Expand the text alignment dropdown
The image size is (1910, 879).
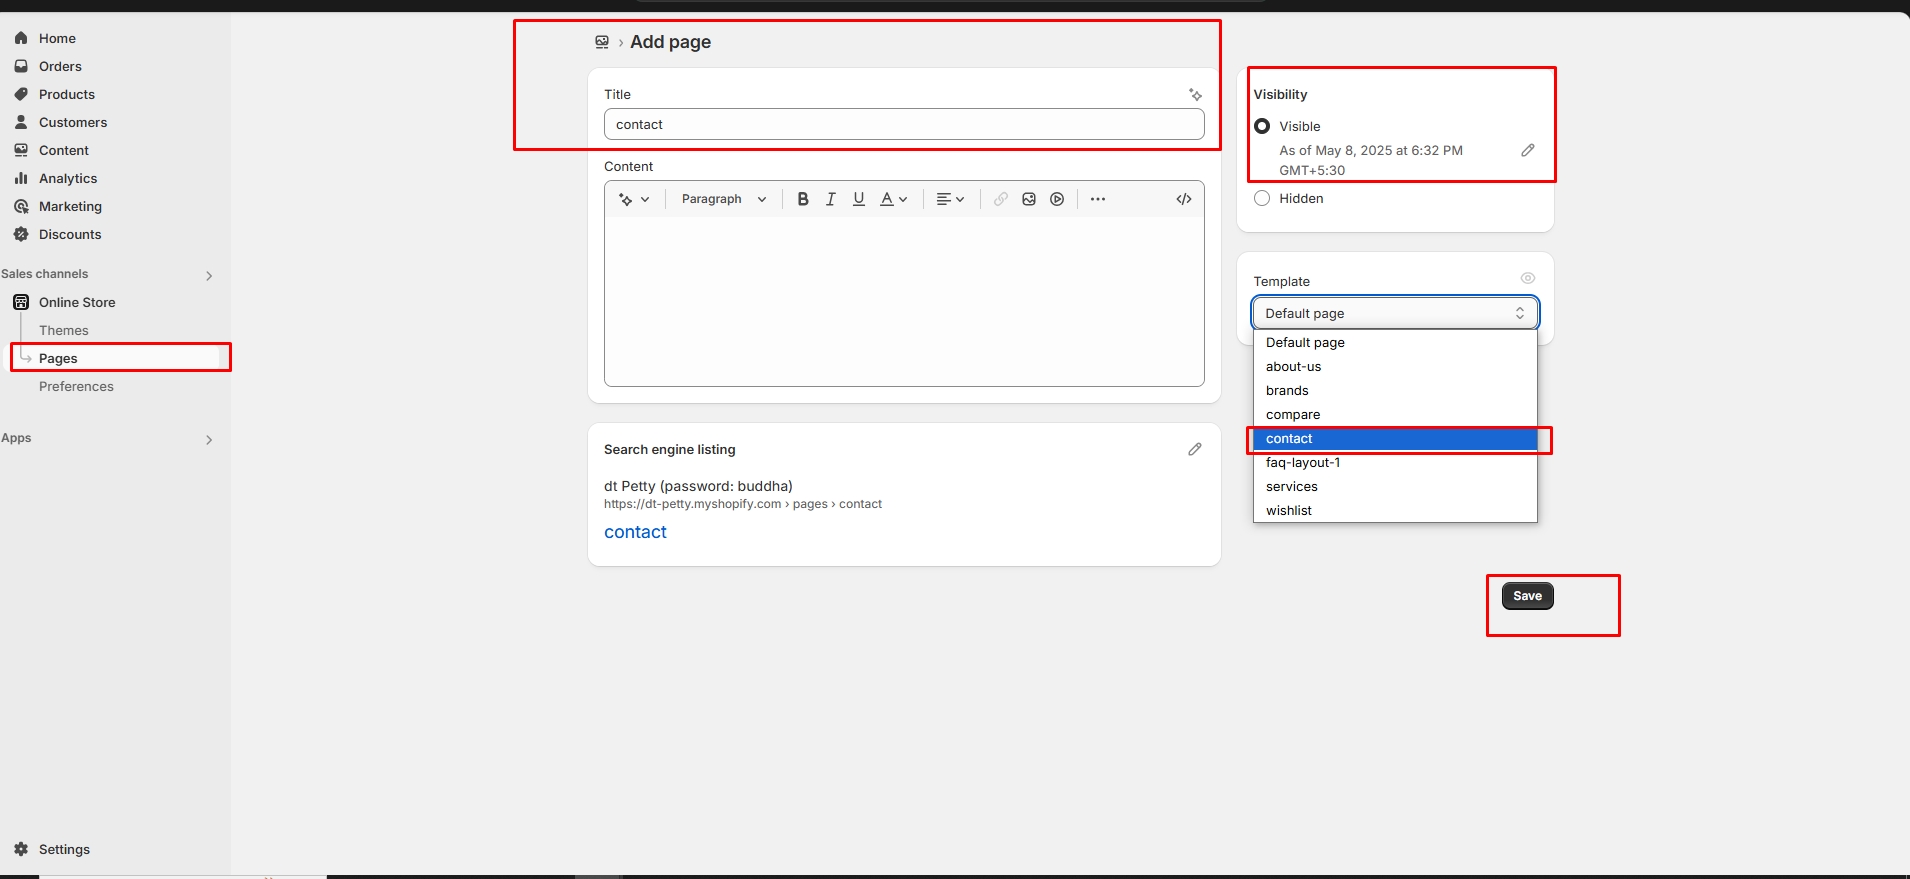coord(950,199)
